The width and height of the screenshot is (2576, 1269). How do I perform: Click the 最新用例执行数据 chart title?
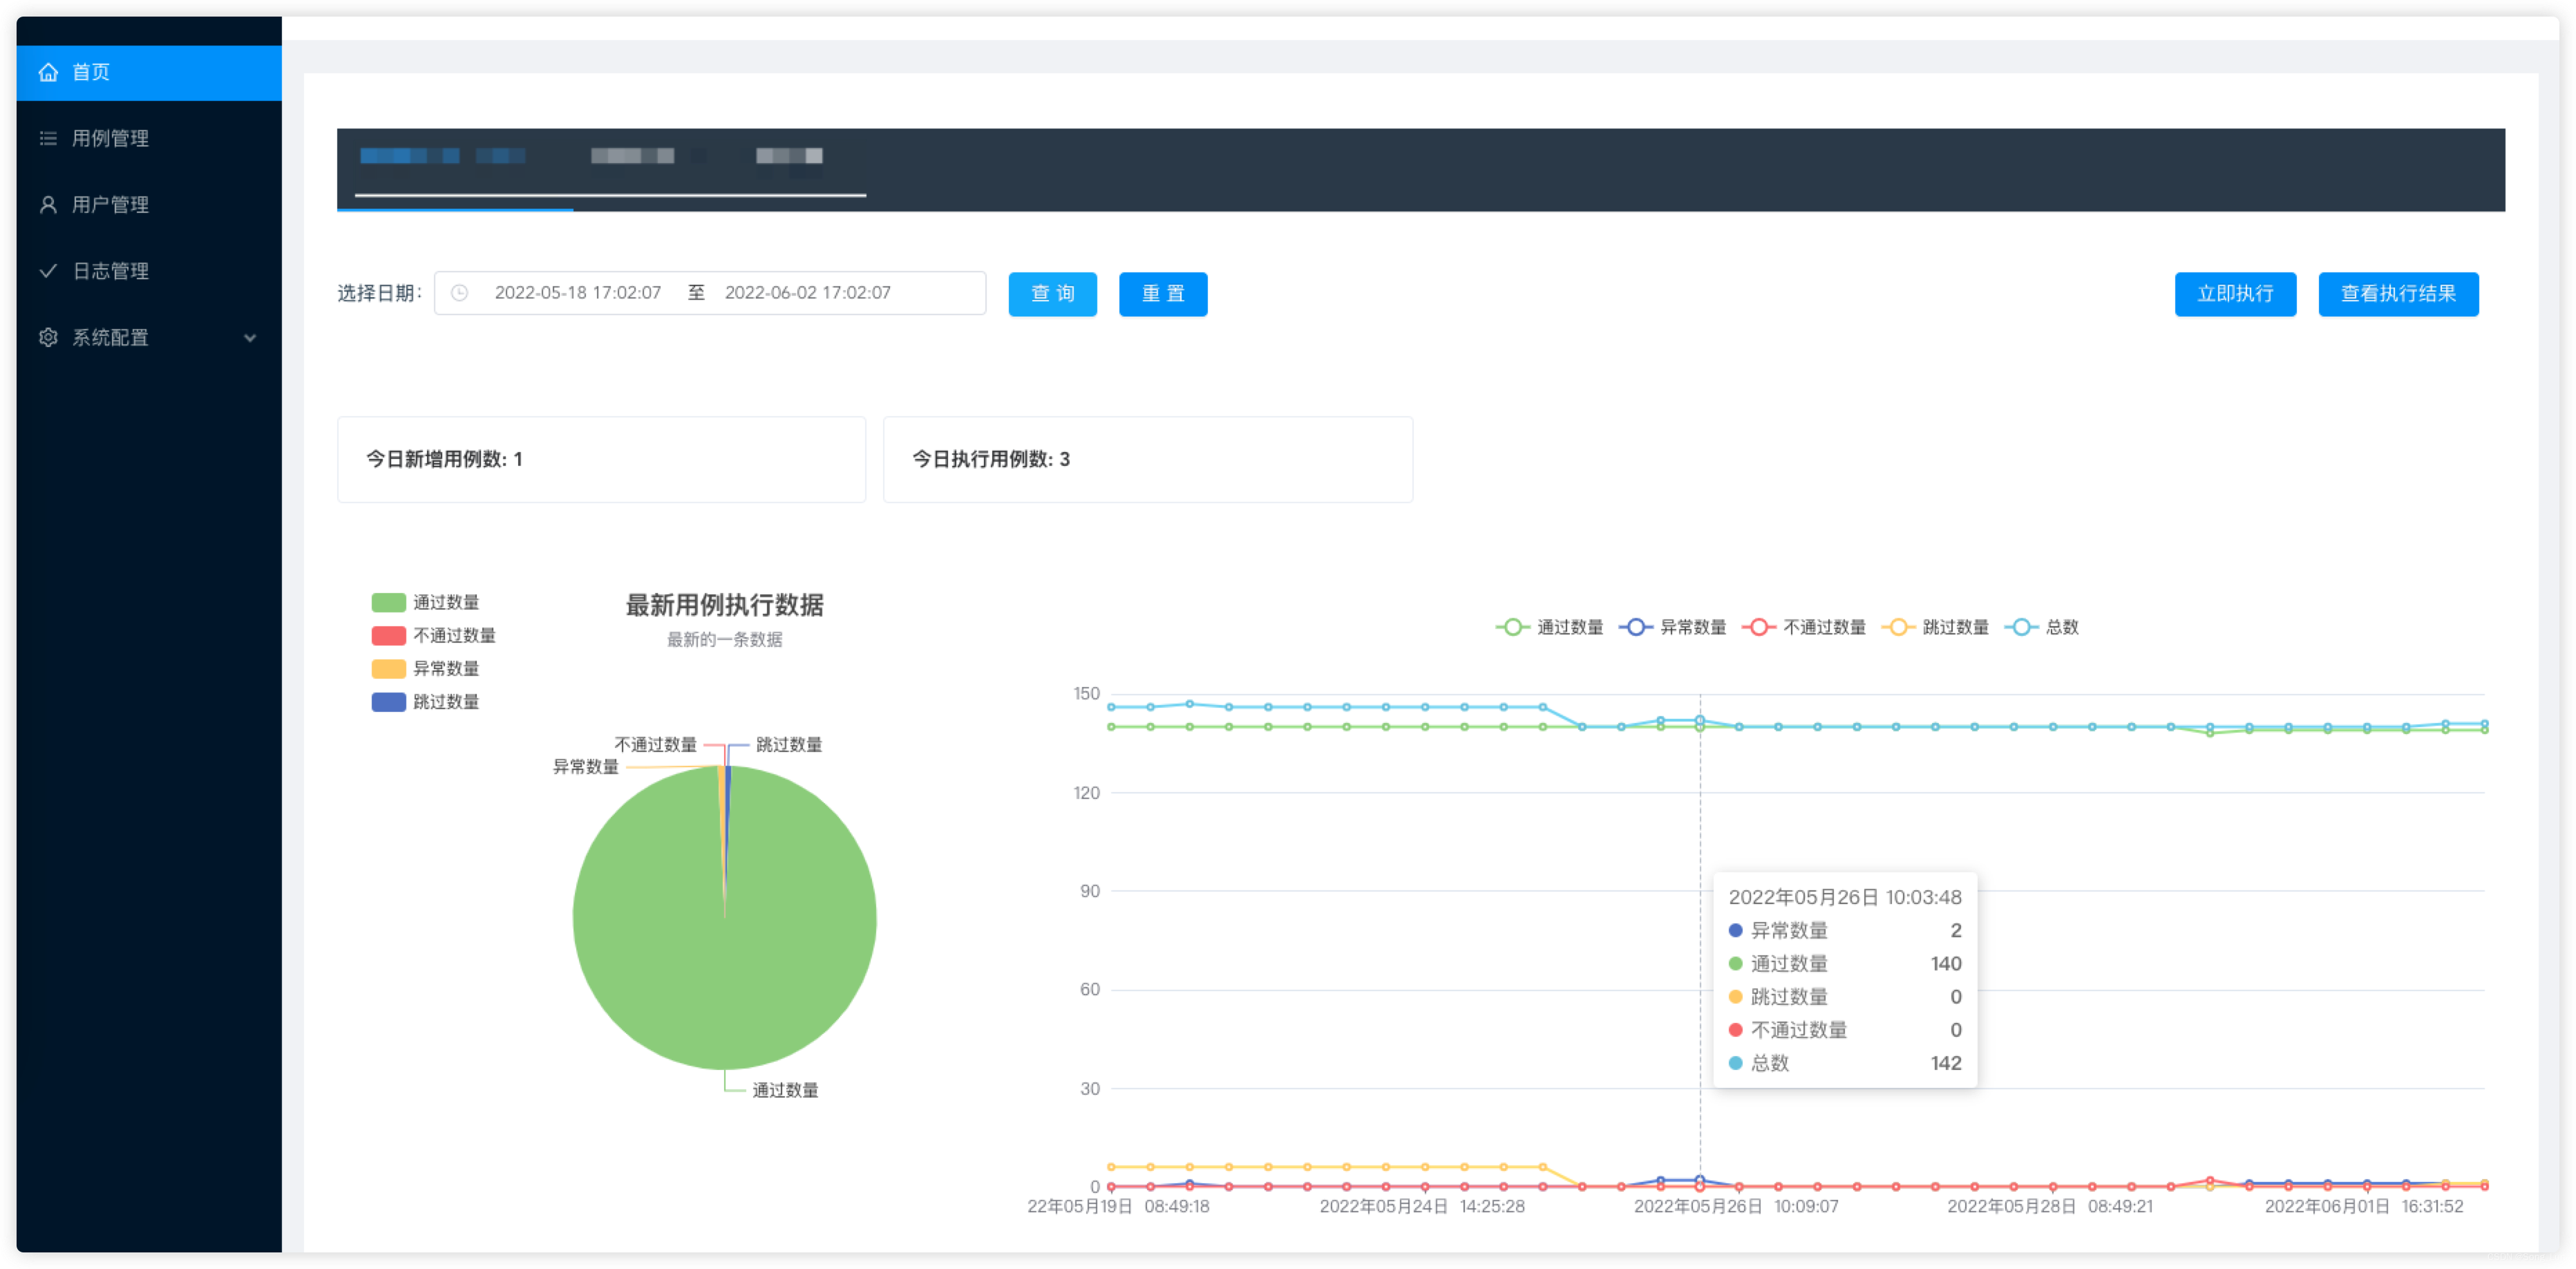[725, 605]
